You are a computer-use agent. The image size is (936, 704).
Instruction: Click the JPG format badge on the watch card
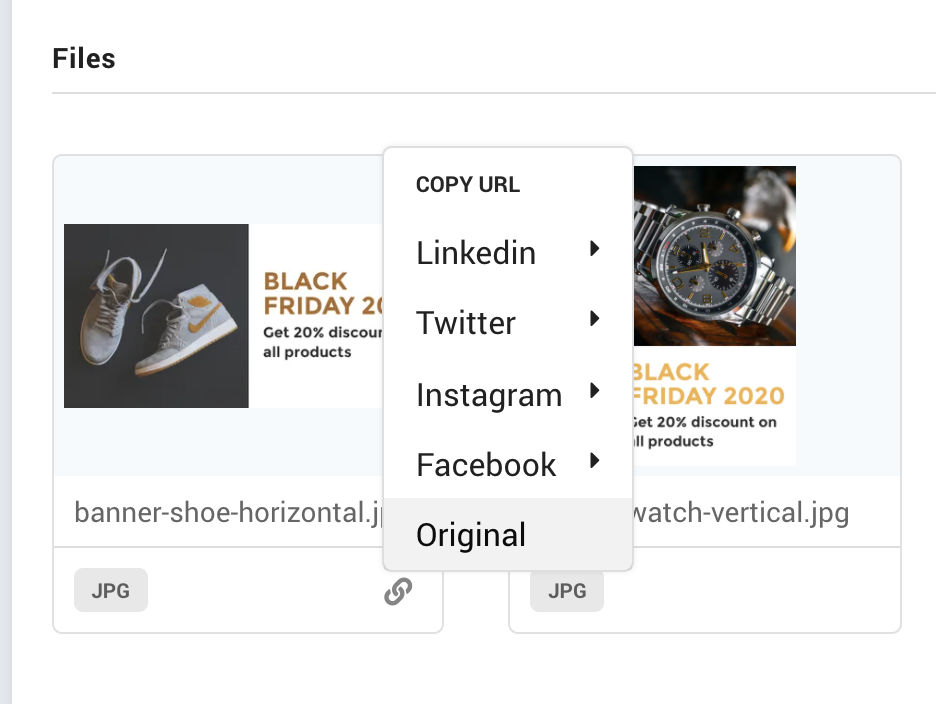[566, 590]
